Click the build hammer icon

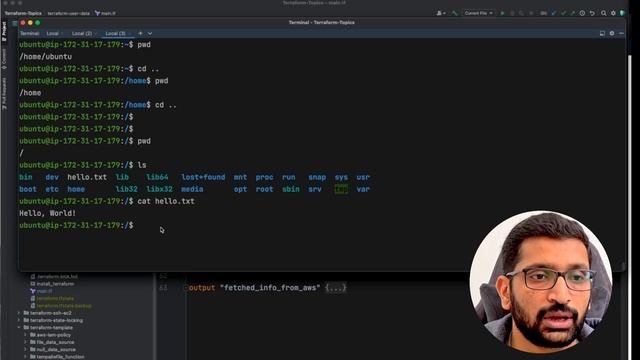tap(454, 13)
